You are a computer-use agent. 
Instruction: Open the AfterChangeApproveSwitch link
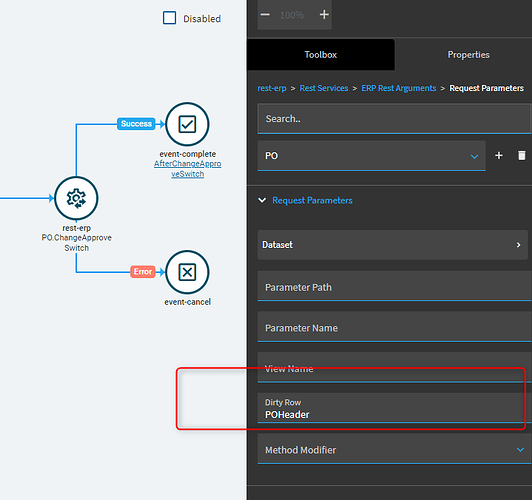[x=188, y=169]
